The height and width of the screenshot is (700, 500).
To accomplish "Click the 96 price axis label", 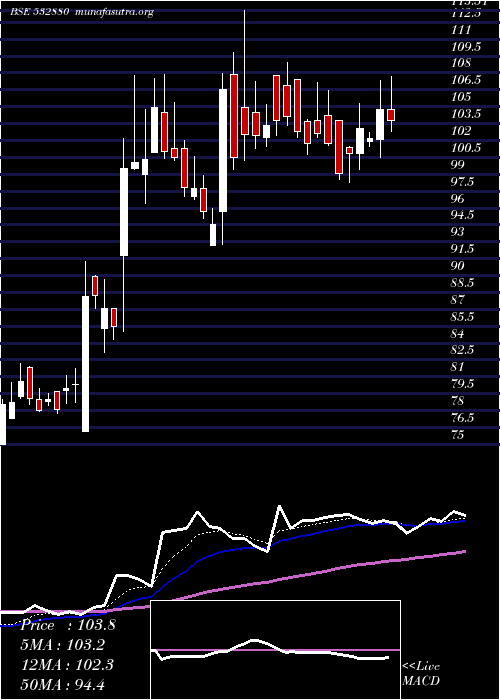I will pos(458,198).
